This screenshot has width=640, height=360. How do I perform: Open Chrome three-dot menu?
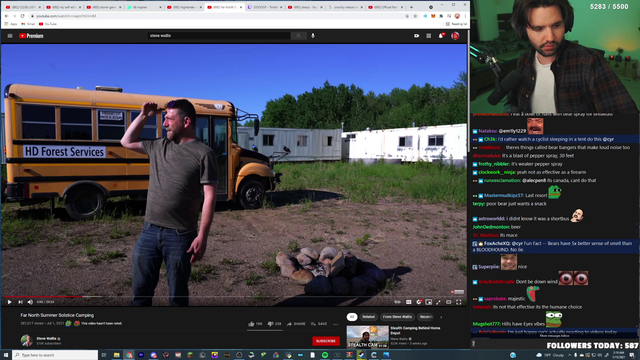pyautogui.click(x=465, y=16)
